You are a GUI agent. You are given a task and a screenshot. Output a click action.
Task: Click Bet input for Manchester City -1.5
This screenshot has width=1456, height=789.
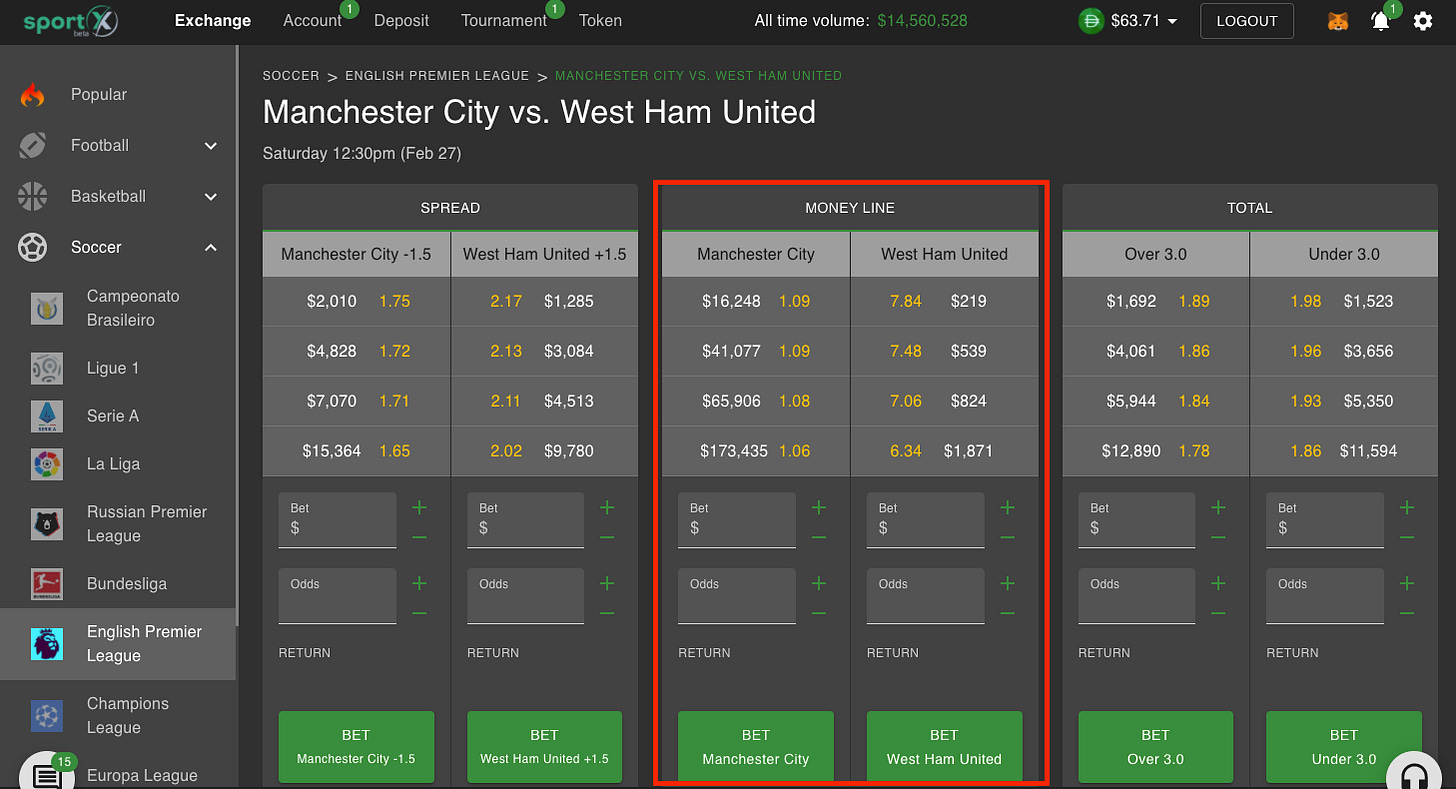(337, 520)
